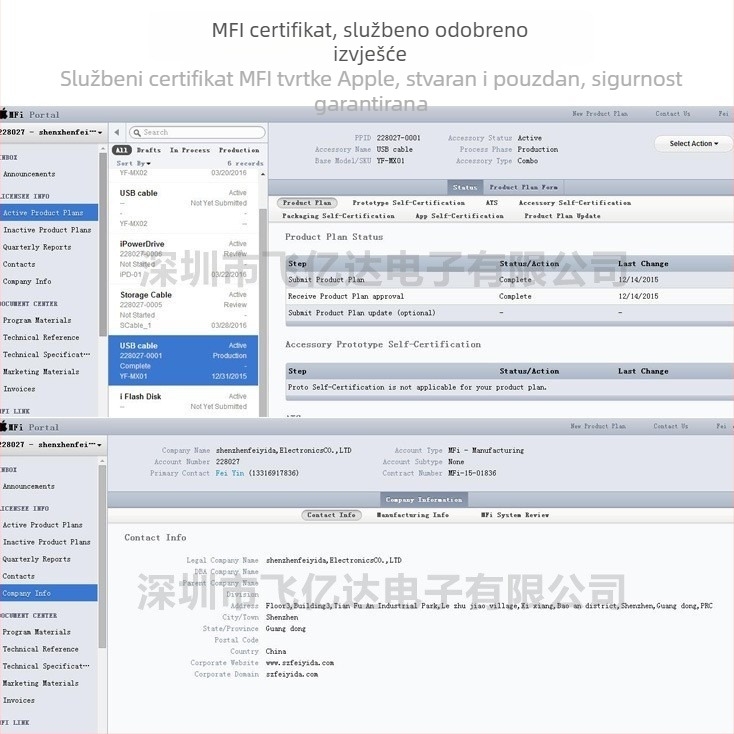734x734 pixels.
Task: Click the Apple logo in top MFi Portal header
Action: pos(4,113)
